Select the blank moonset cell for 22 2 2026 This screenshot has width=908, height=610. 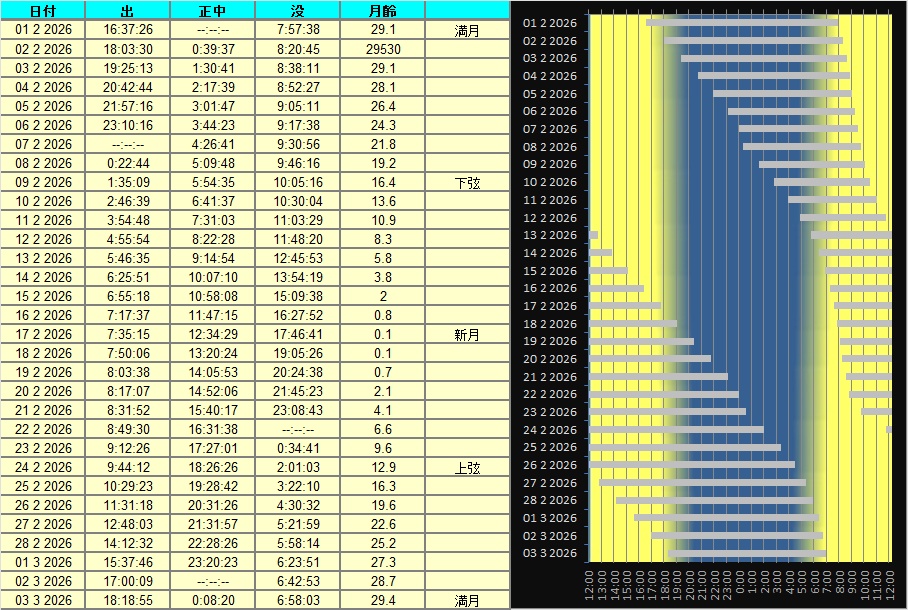tap(298, 430)
